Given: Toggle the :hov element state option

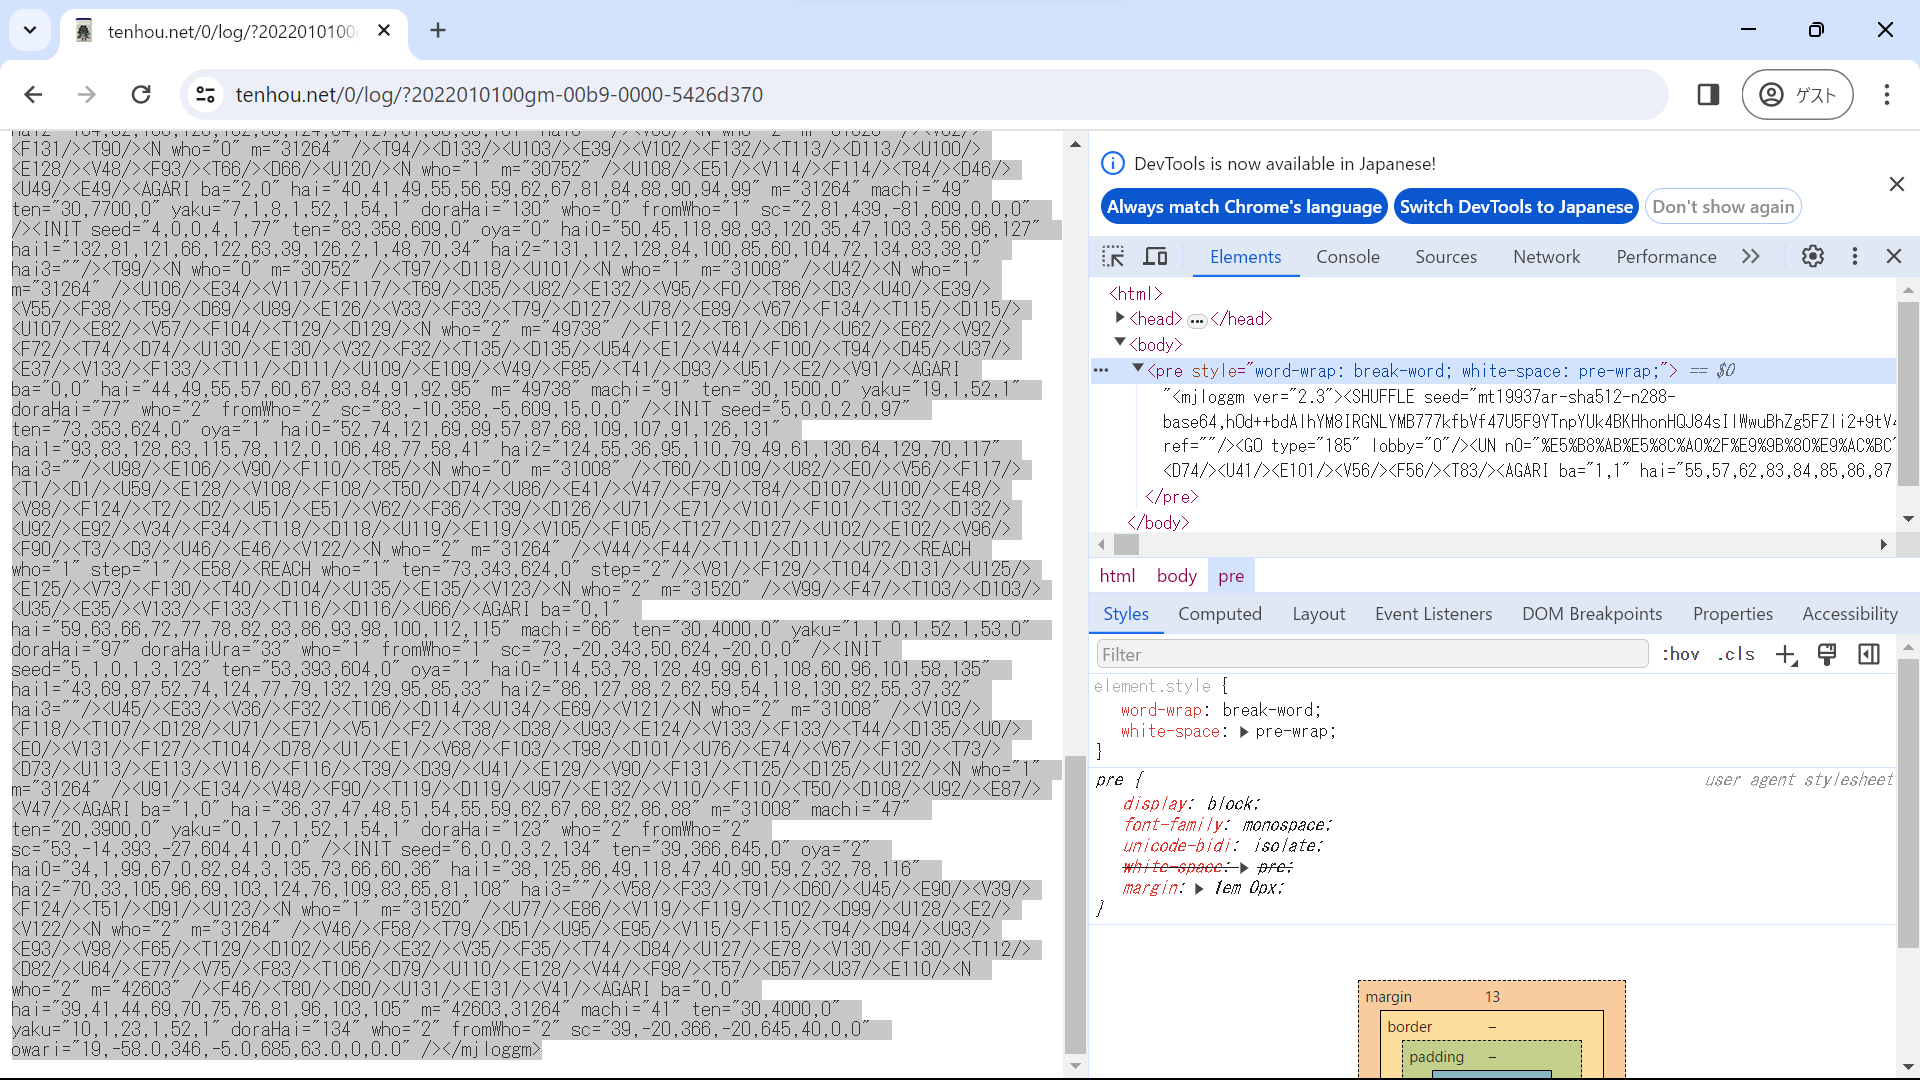Looking at the screenshot, I should pos(1680,654).
